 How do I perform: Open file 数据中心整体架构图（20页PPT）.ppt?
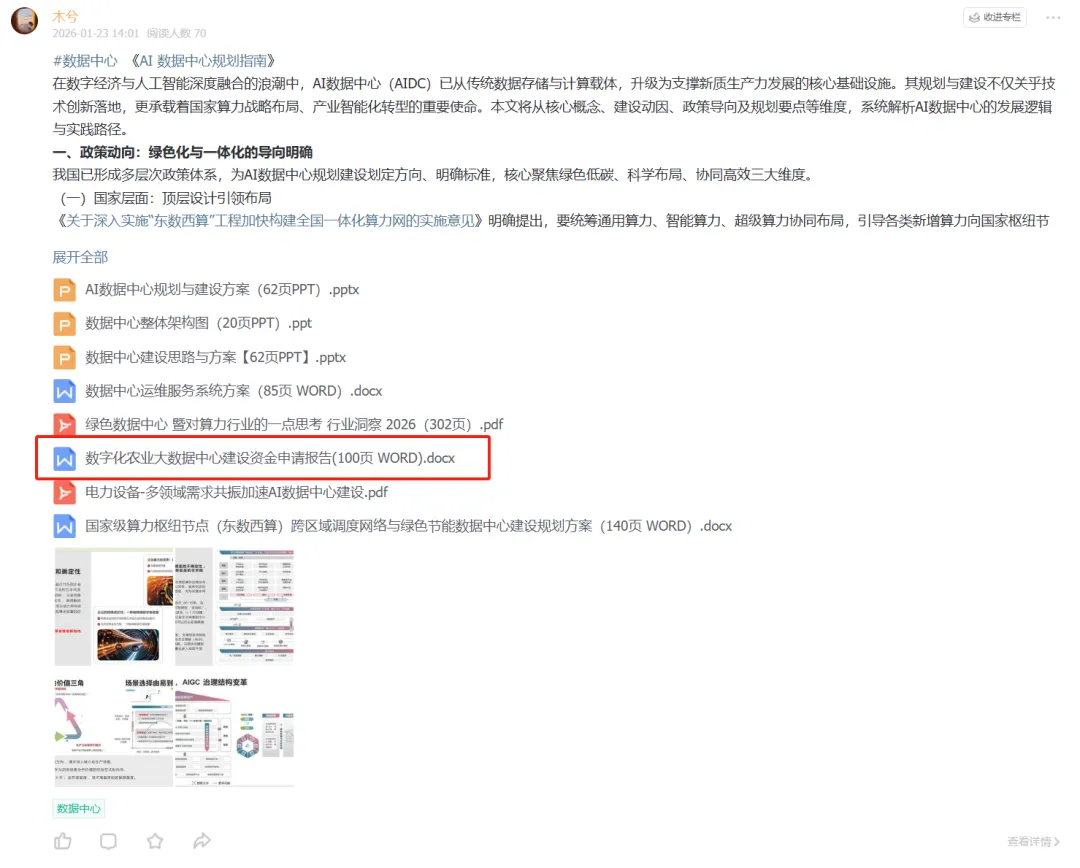[198, 324]
